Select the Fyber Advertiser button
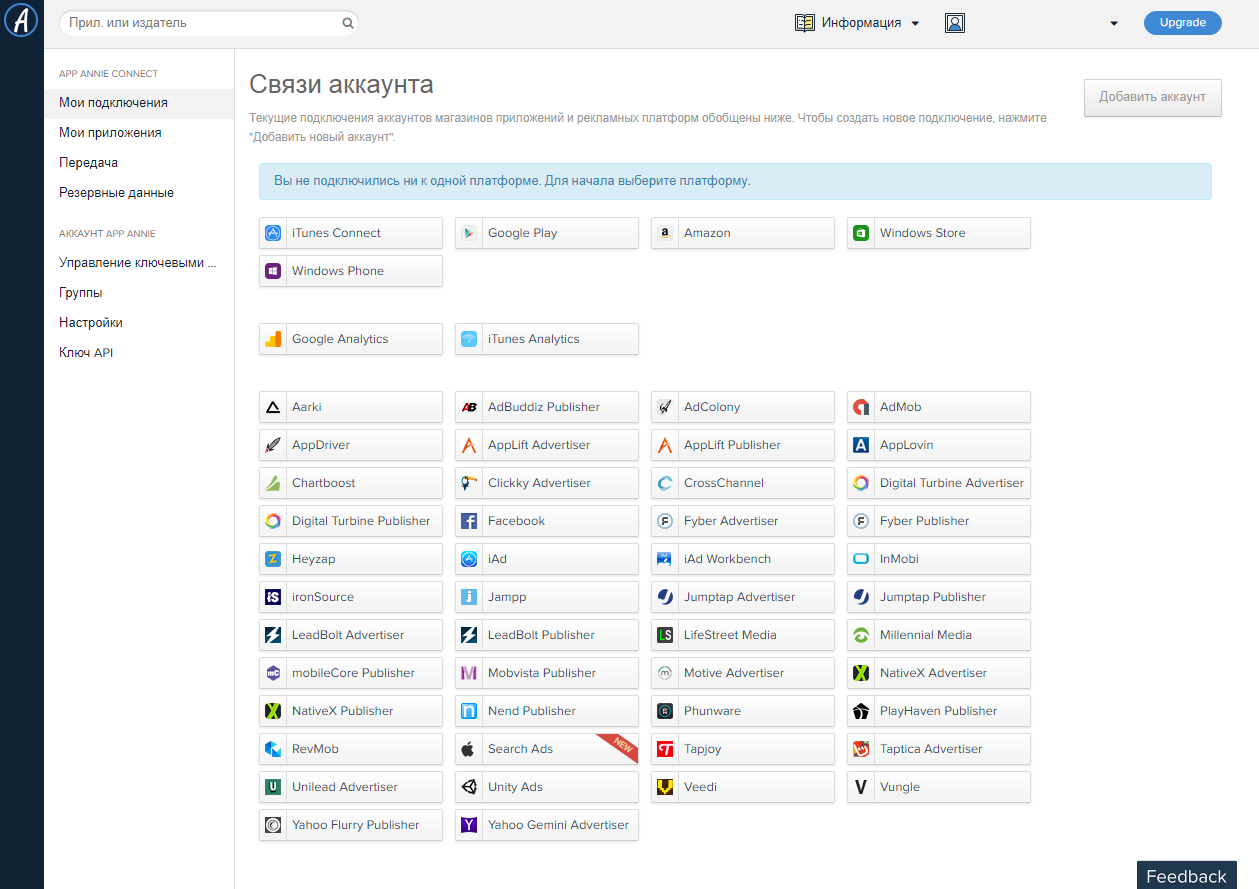 point(742,521)
